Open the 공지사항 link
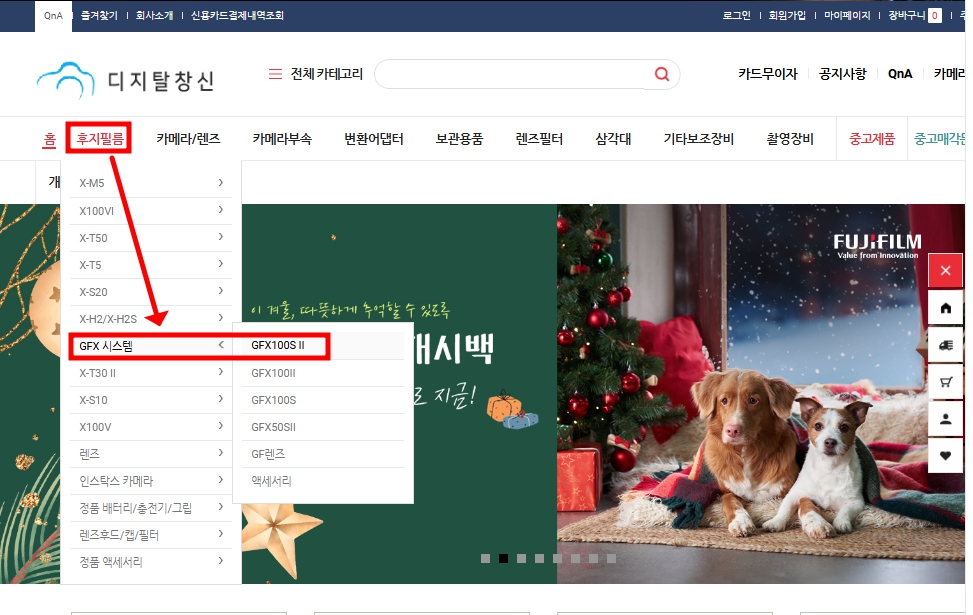 [842, 74]
